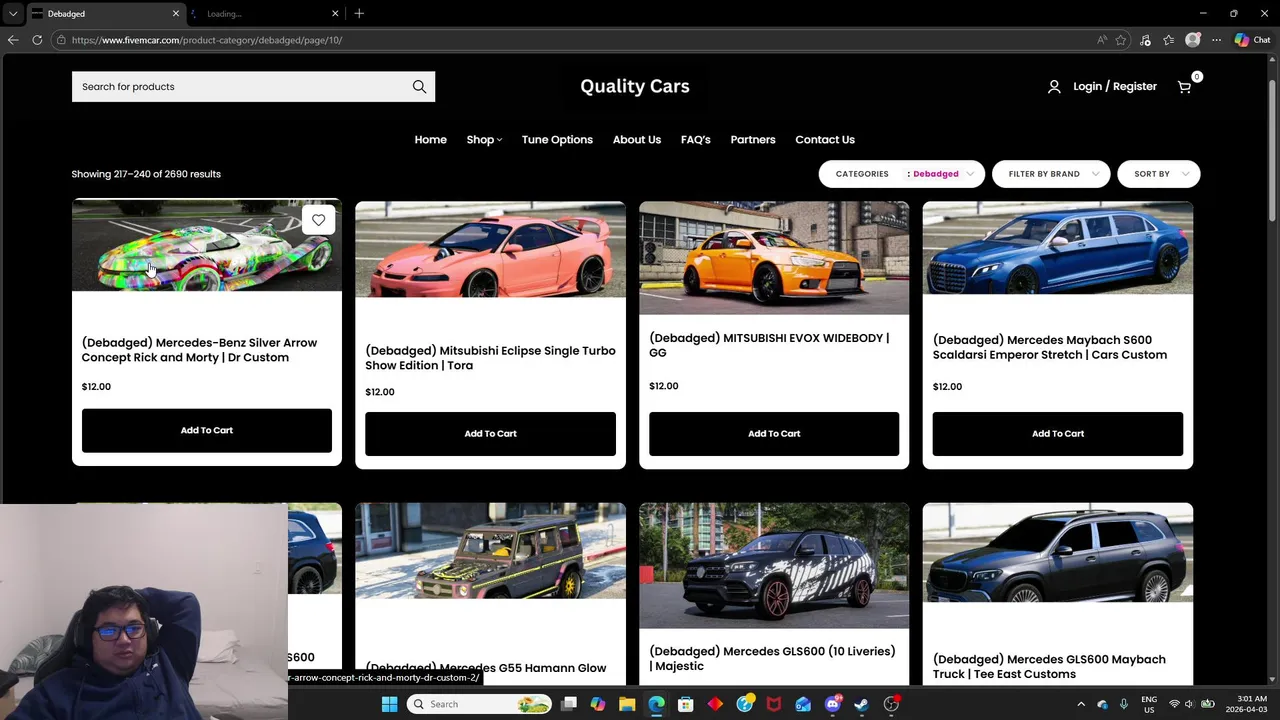Switch to the Loading browser tab
Screen dimensions: 1280x720
point(265,13)
